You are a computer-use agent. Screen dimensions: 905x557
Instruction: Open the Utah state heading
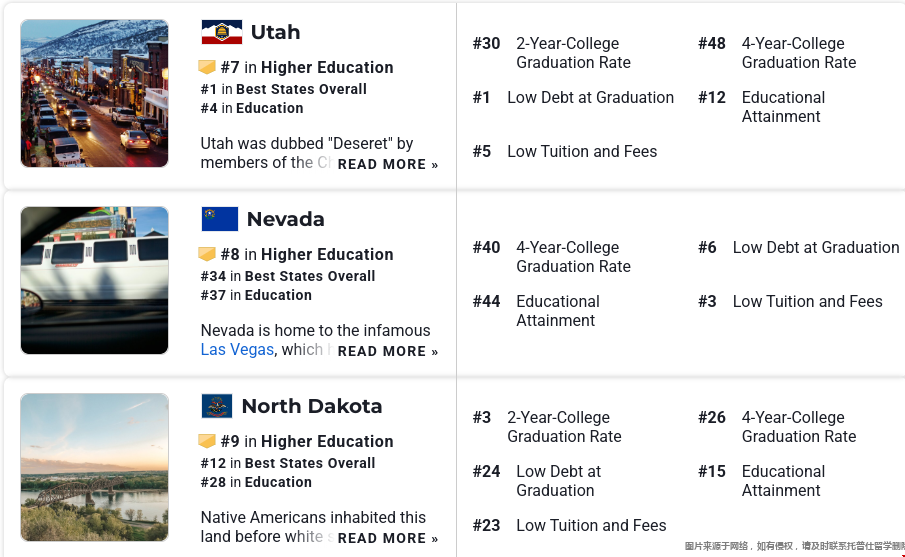pos(275,32)
